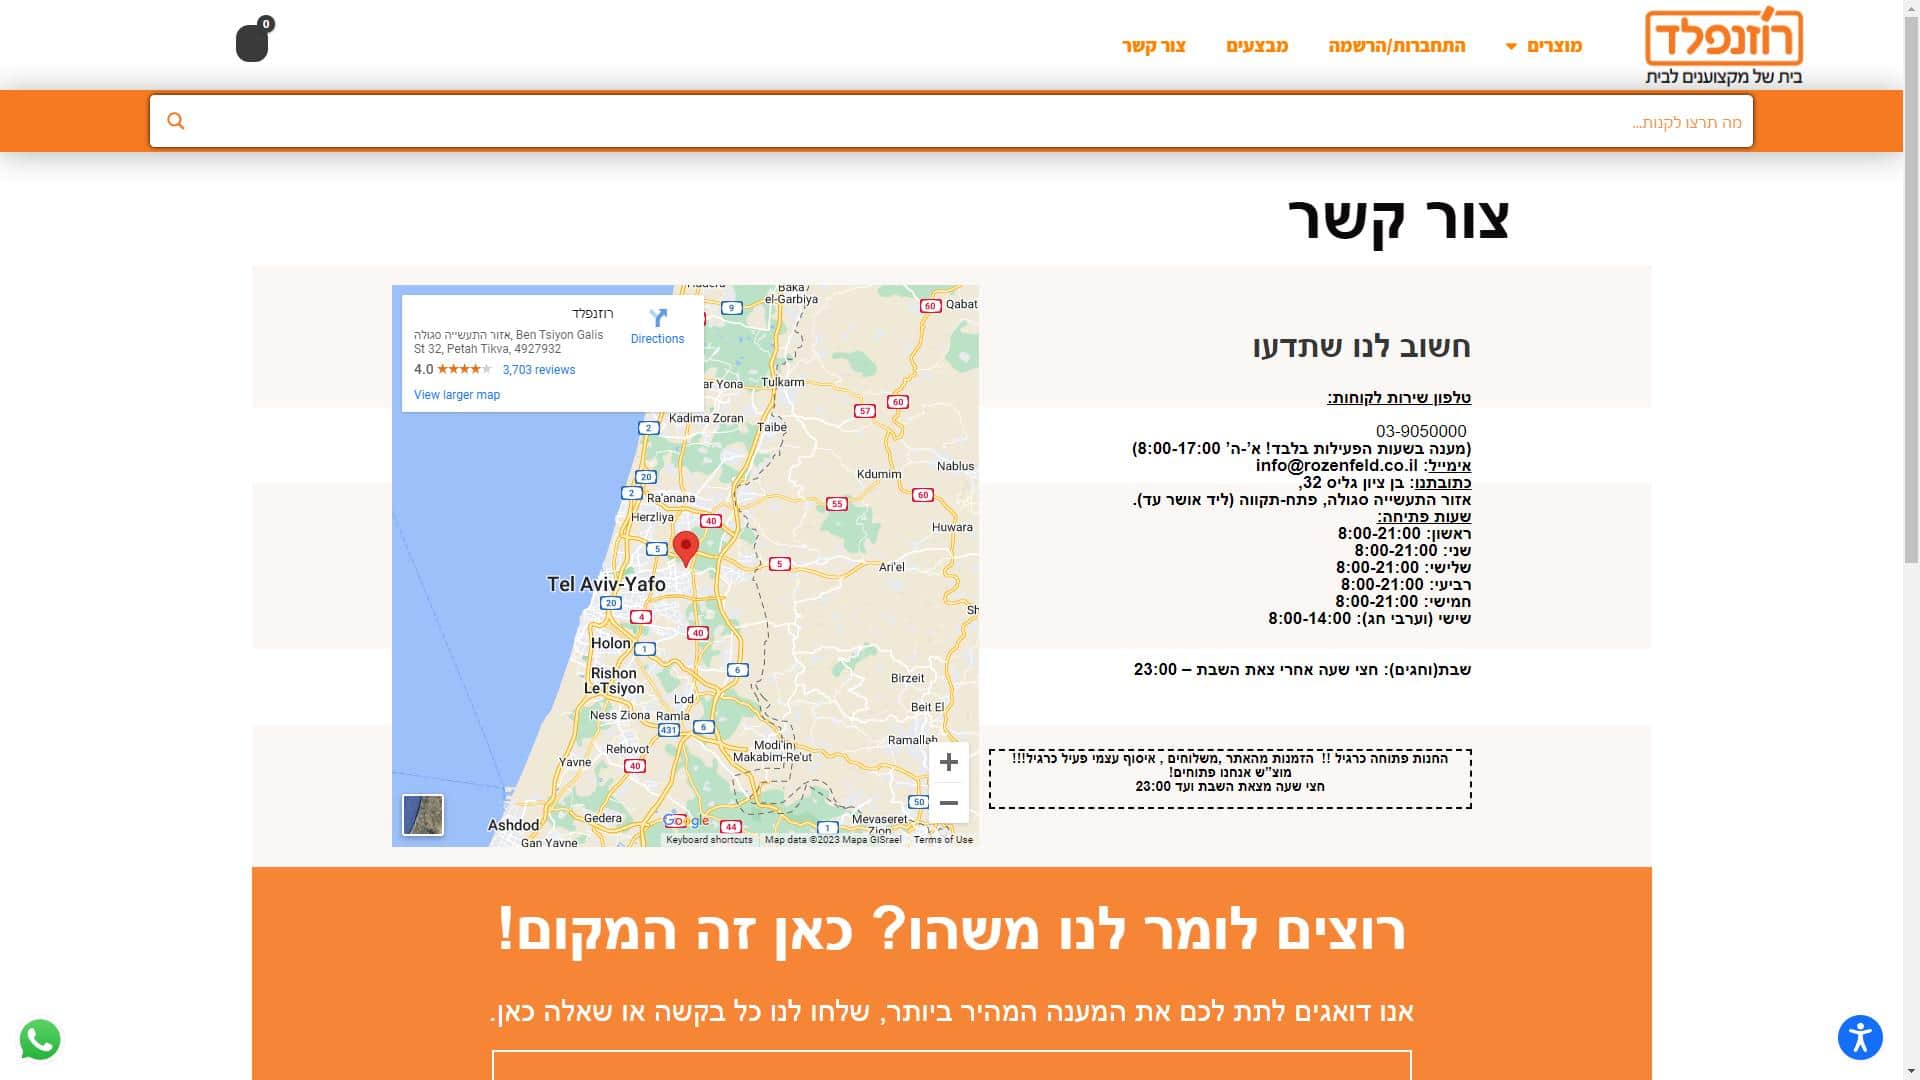Click Keyboard shortcuts on map
Image resolution: width=1920 pixels, height=1080 pixels.
pos(709,840)
